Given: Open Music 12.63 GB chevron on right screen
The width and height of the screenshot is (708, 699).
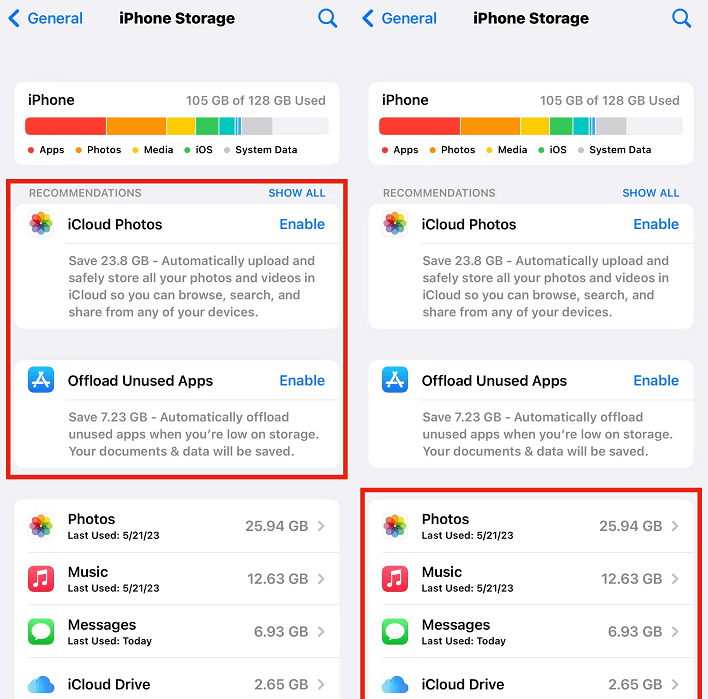Looking at the screenshot, I should (675, 579).
